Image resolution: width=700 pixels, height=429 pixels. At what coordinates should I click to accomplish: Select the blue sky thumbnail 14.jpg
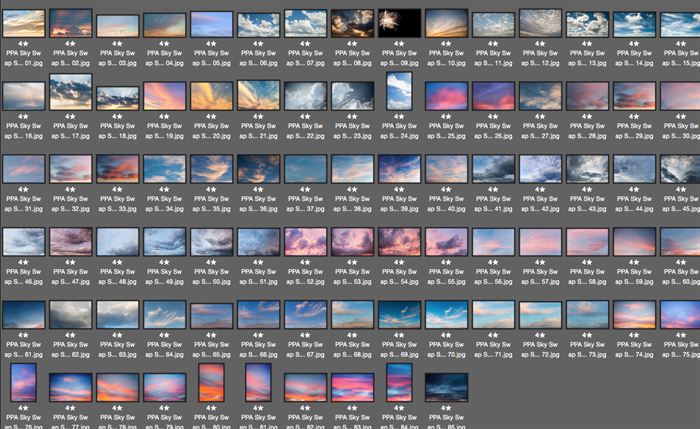(x=634, y=24)
